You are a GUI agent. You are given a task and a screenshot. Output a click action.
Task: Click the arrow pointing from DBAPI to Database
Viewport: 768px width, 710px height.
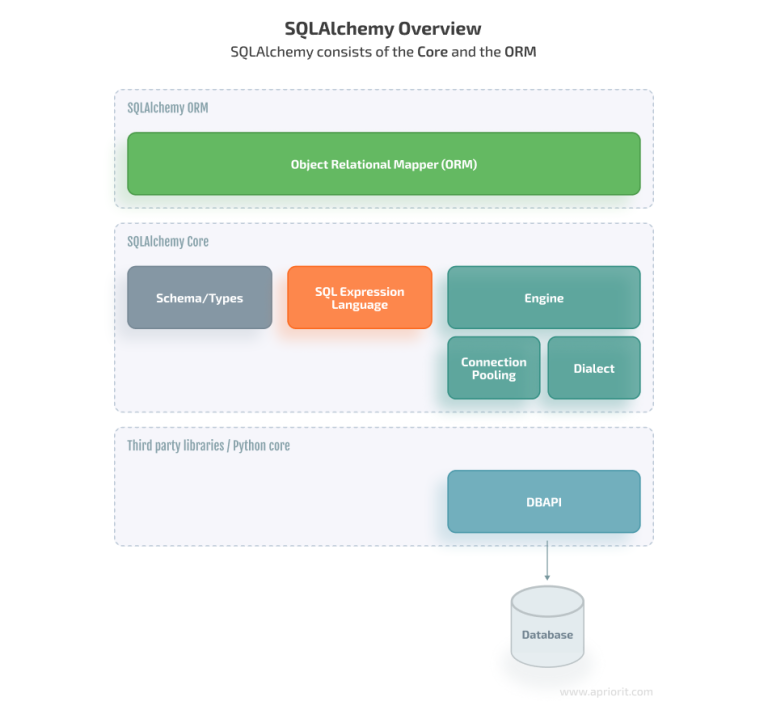pos(547,559)
